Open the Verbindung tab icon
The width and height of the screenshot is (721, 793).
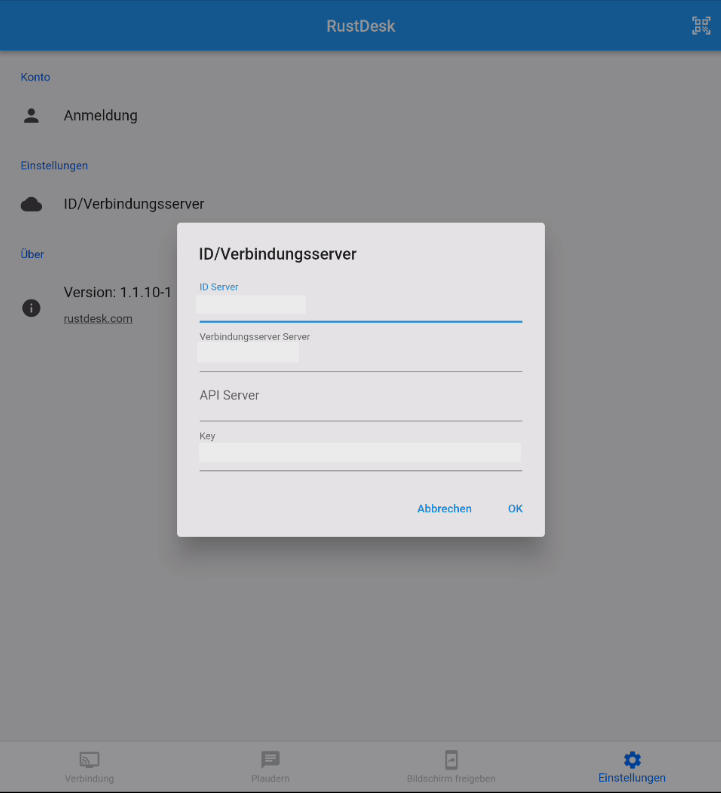pyautogui.click(x=89, y=760)
